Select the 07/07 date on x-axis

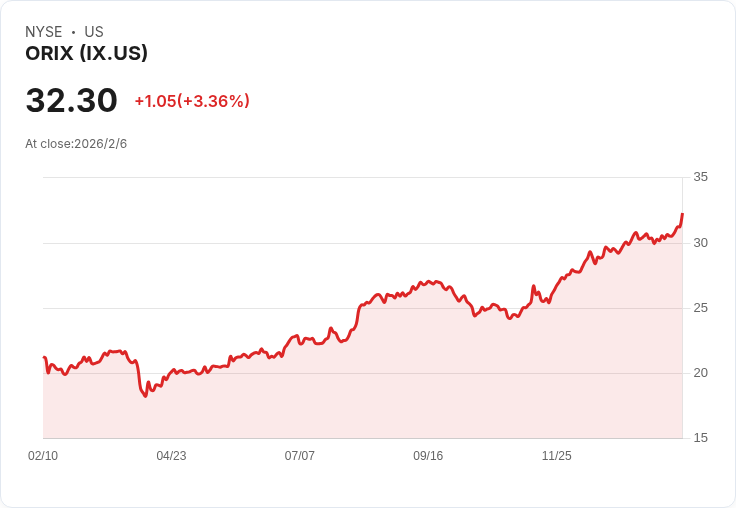(299, 456)
